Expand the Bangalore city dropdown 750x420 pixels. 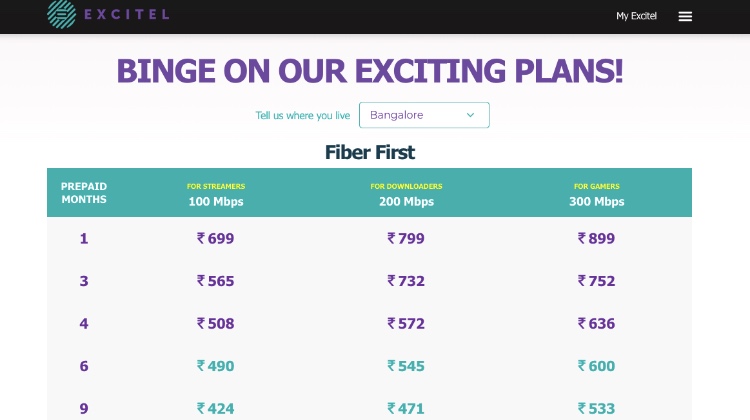424,115
